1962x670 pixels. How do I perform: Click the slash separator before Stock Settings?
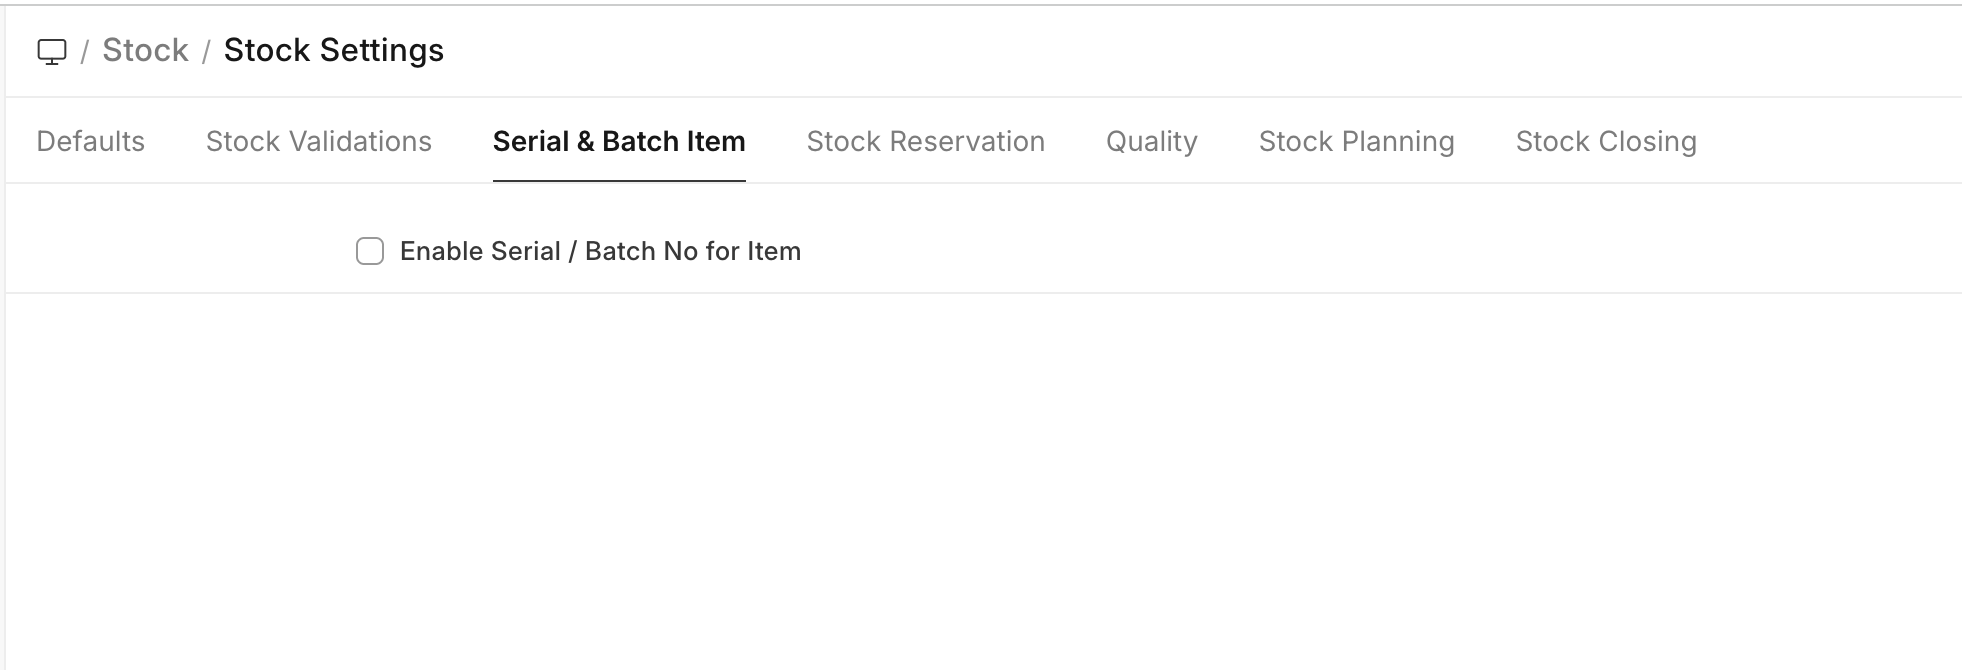tap(206, 51)
